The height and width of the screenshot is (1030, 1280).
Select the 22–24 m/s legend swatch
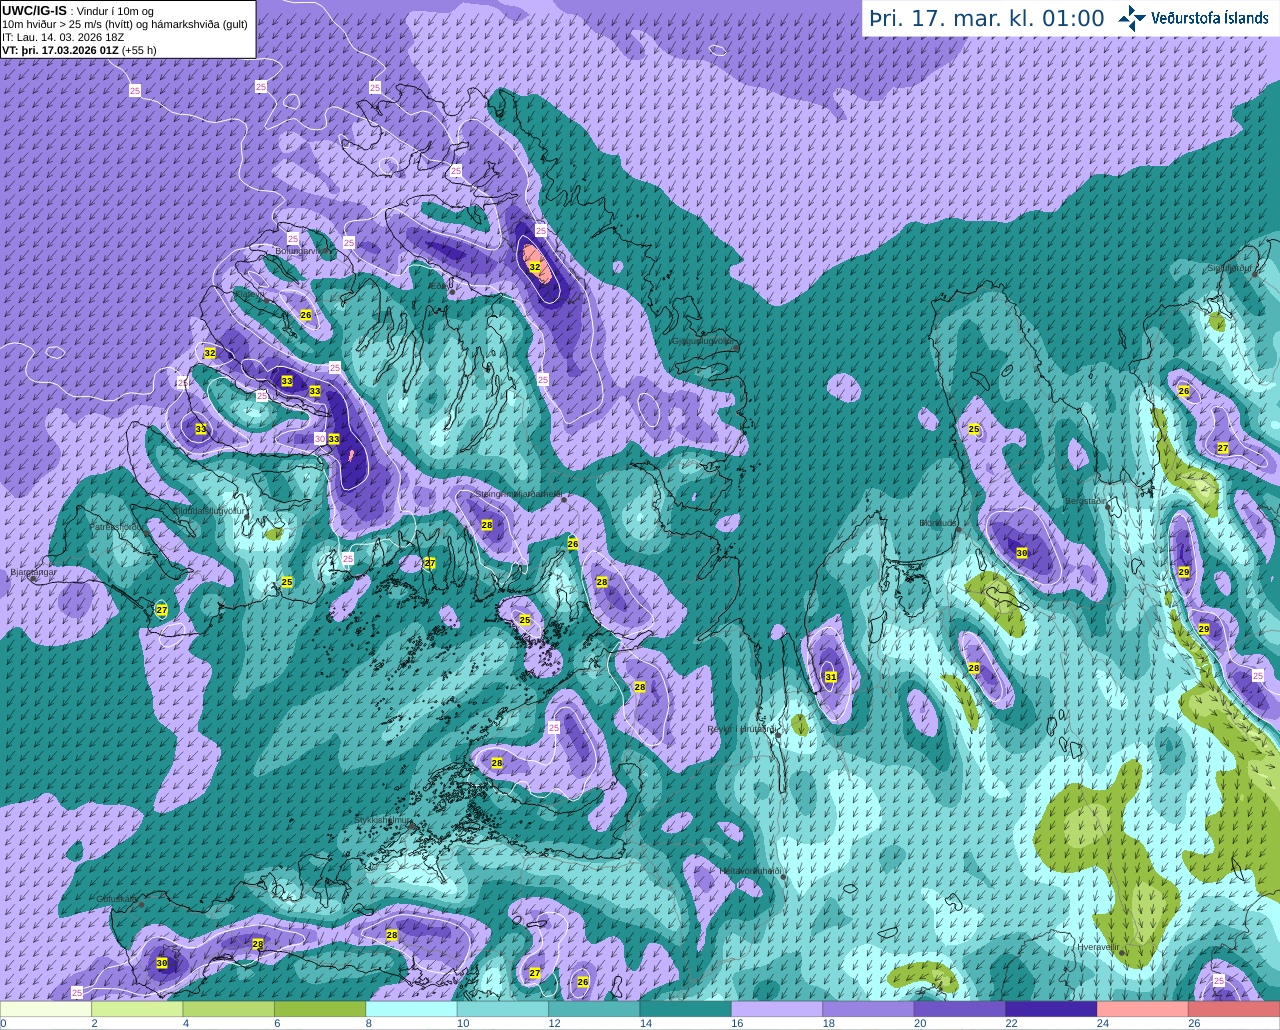click(x=1052, y=1009)
